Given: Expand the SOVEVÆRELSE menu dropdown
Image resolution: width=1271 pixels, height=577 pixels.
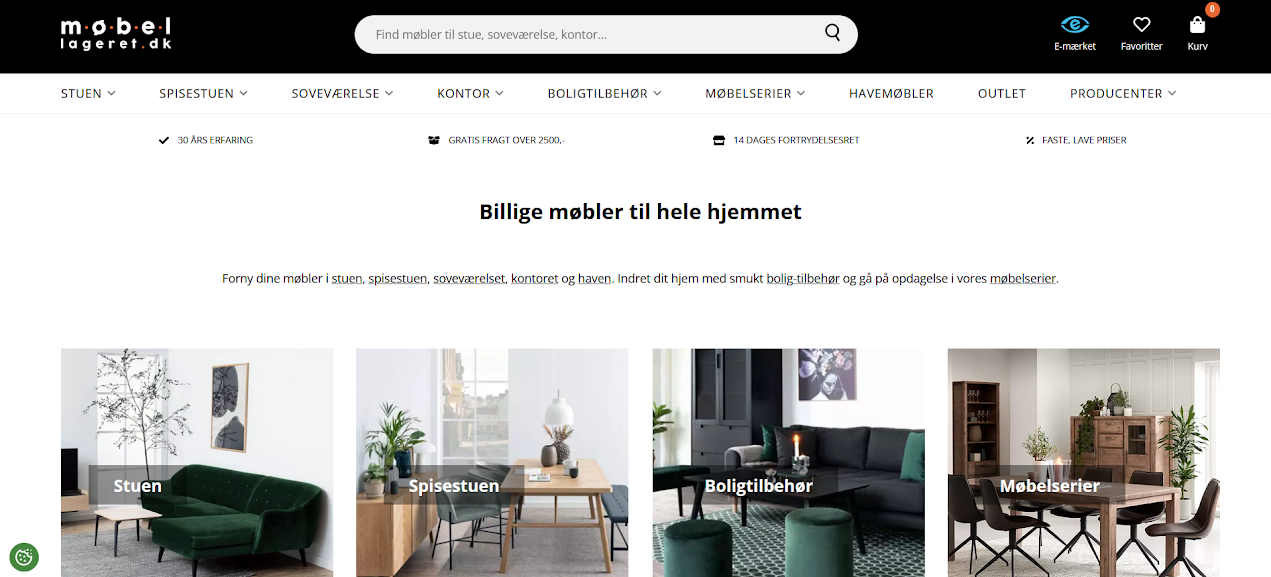Looking at the screenshot, I should [x=342, y=93].
